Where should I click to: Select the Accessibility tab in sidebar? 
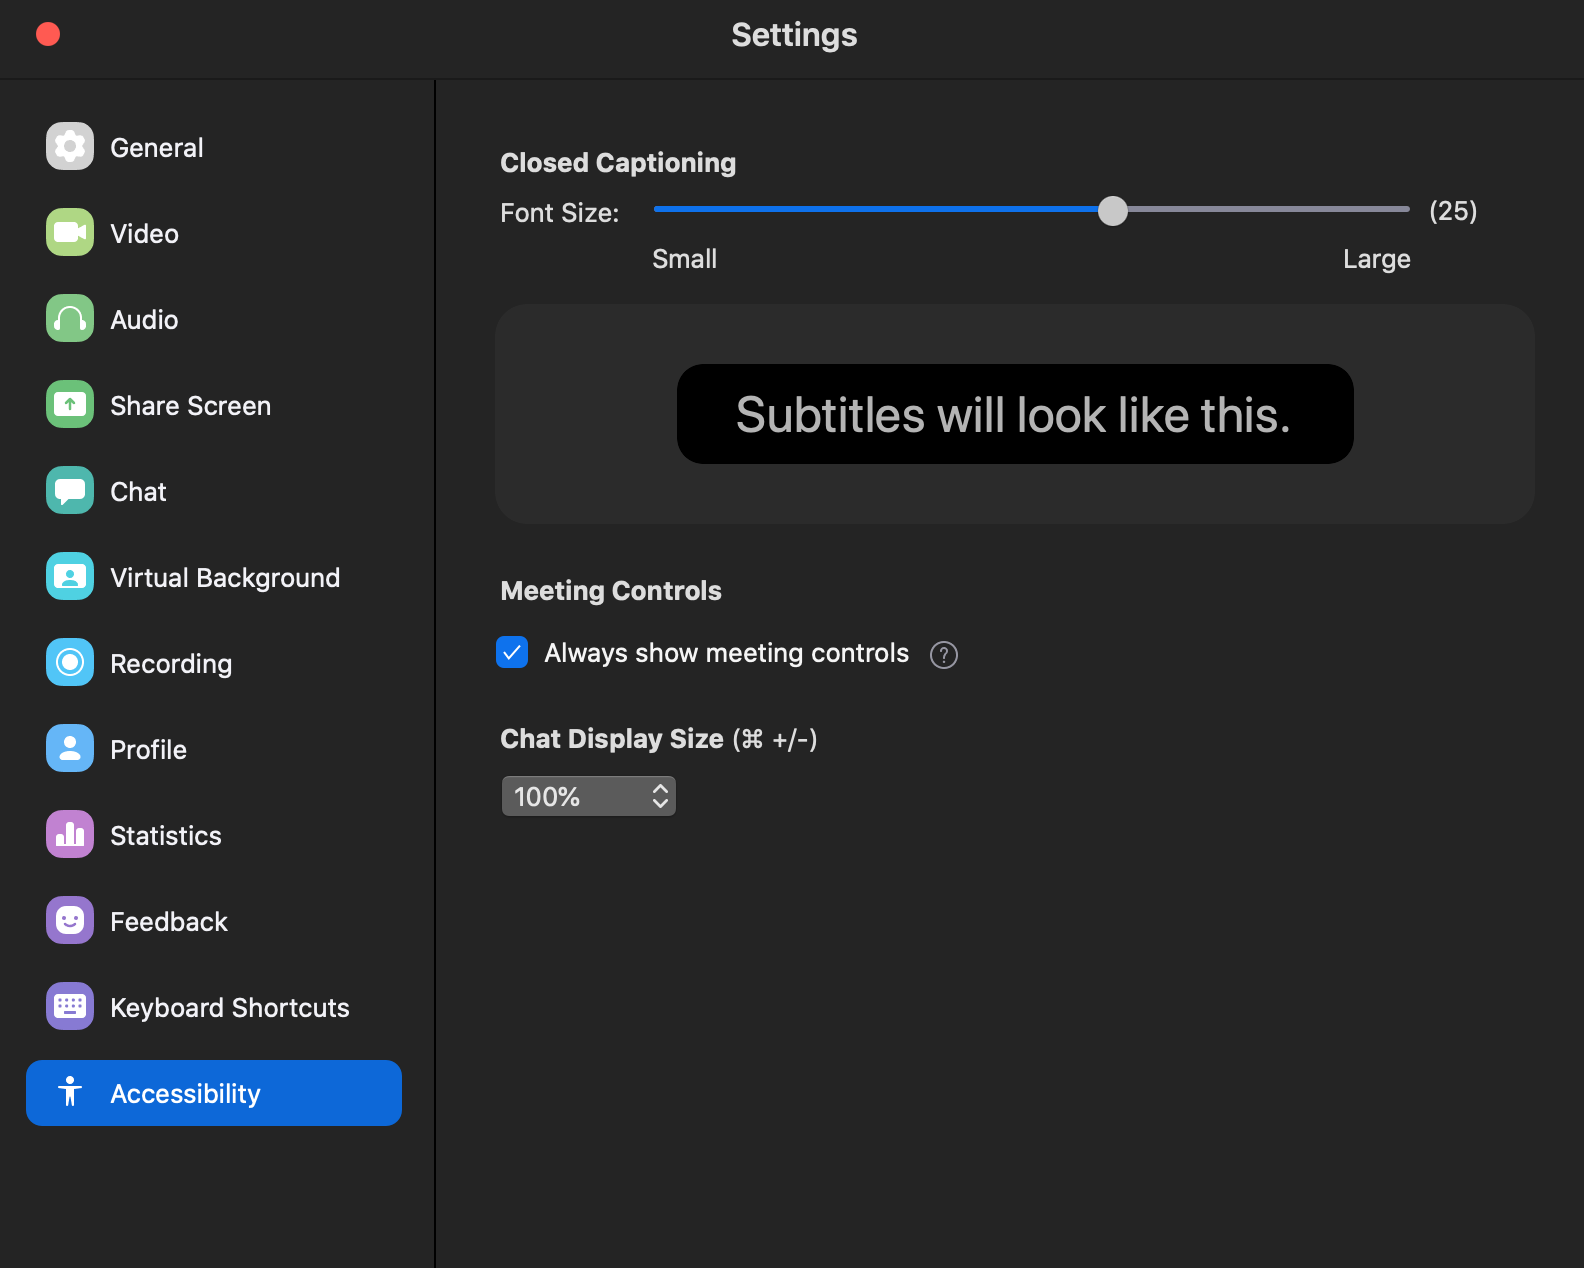[214, 1093]
